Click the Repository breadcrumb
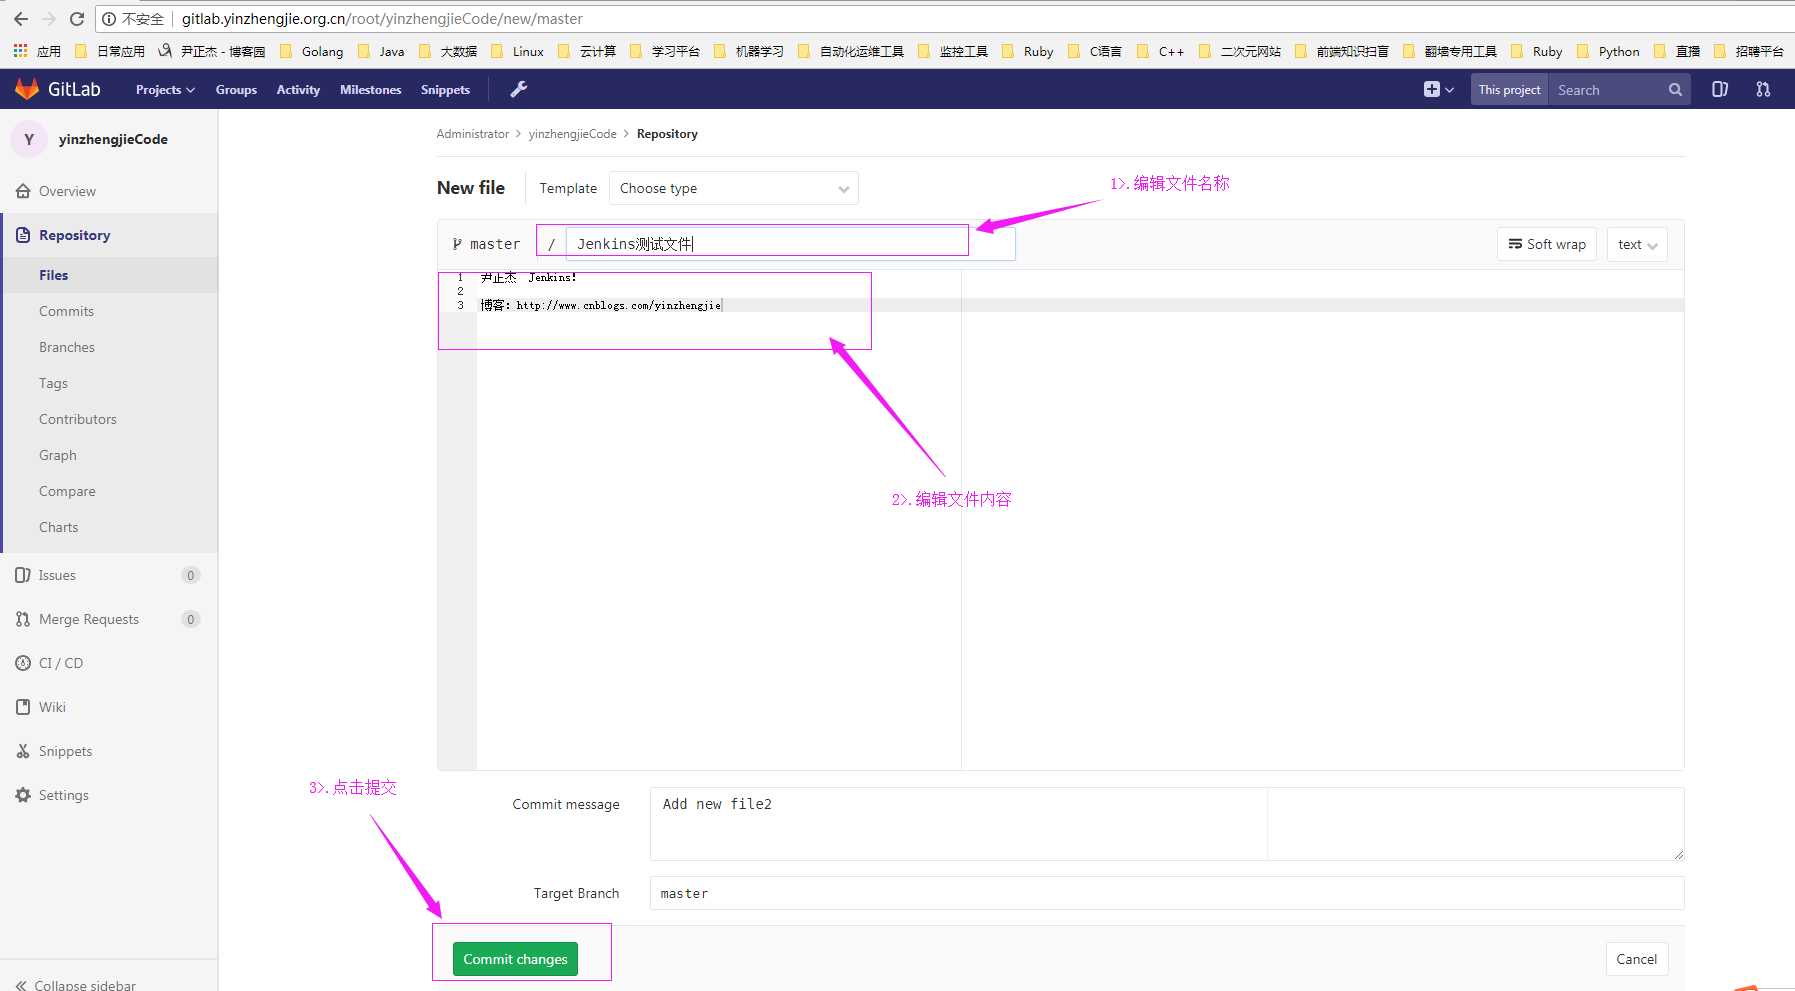This screenshot has width=1795, height=991. click(x=667, y=134)
